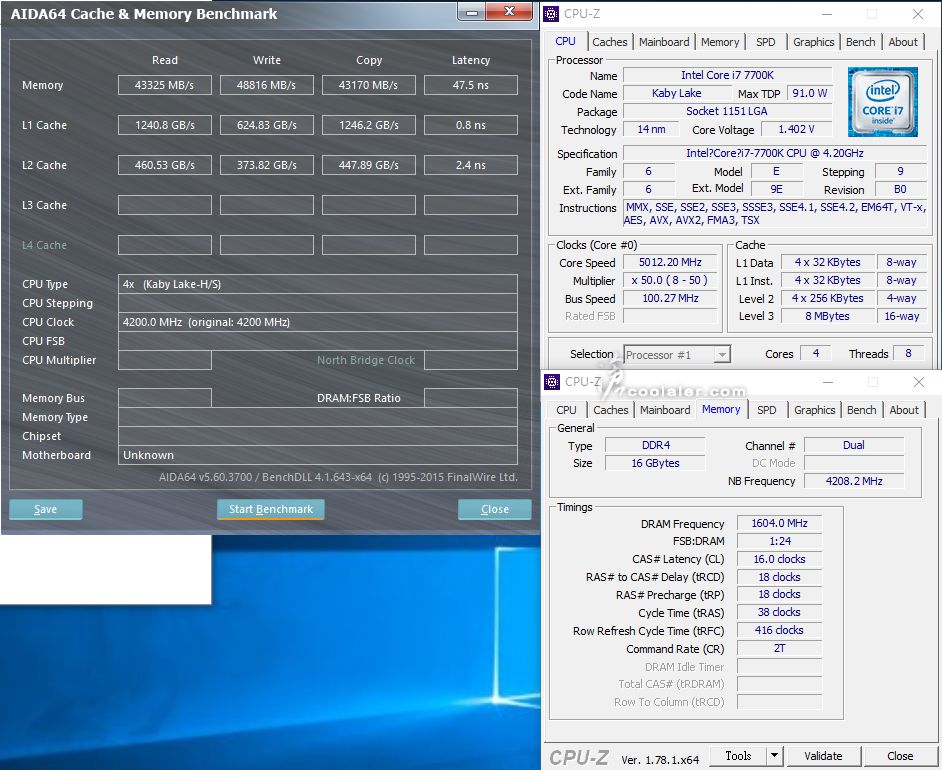Click Core Voltage value 1.402 V
Screen dimensions: 942x770
pyautogui.click(x=797, y=129)
